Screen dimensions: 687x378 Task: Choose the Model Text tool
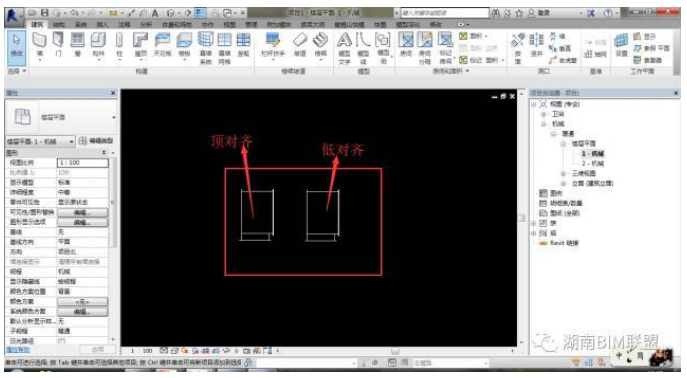(x=344, y=48)
